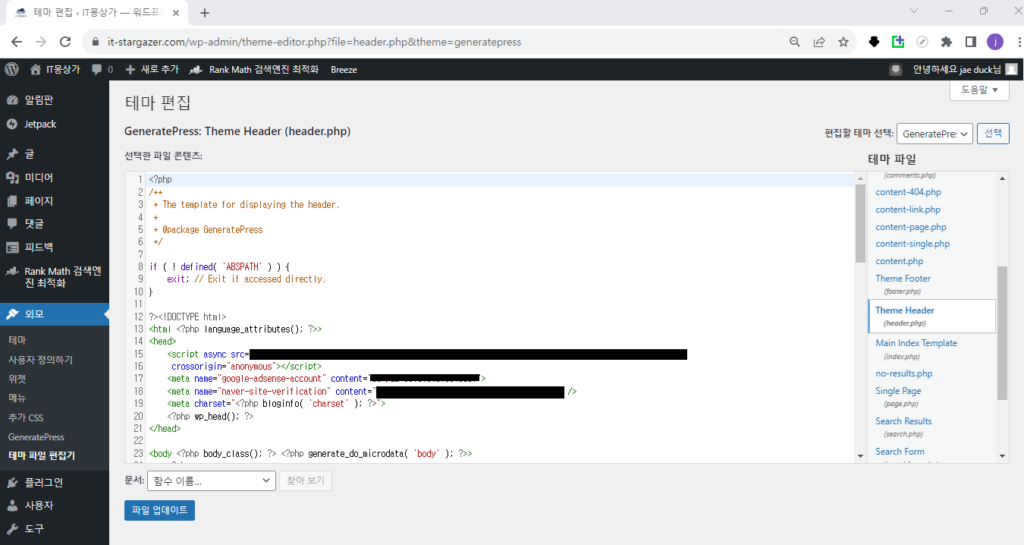The image size is (1024, 545).
Task: Click the WordPress logo in admin bar
Action: pyautogui.click(x=11, y=69)
